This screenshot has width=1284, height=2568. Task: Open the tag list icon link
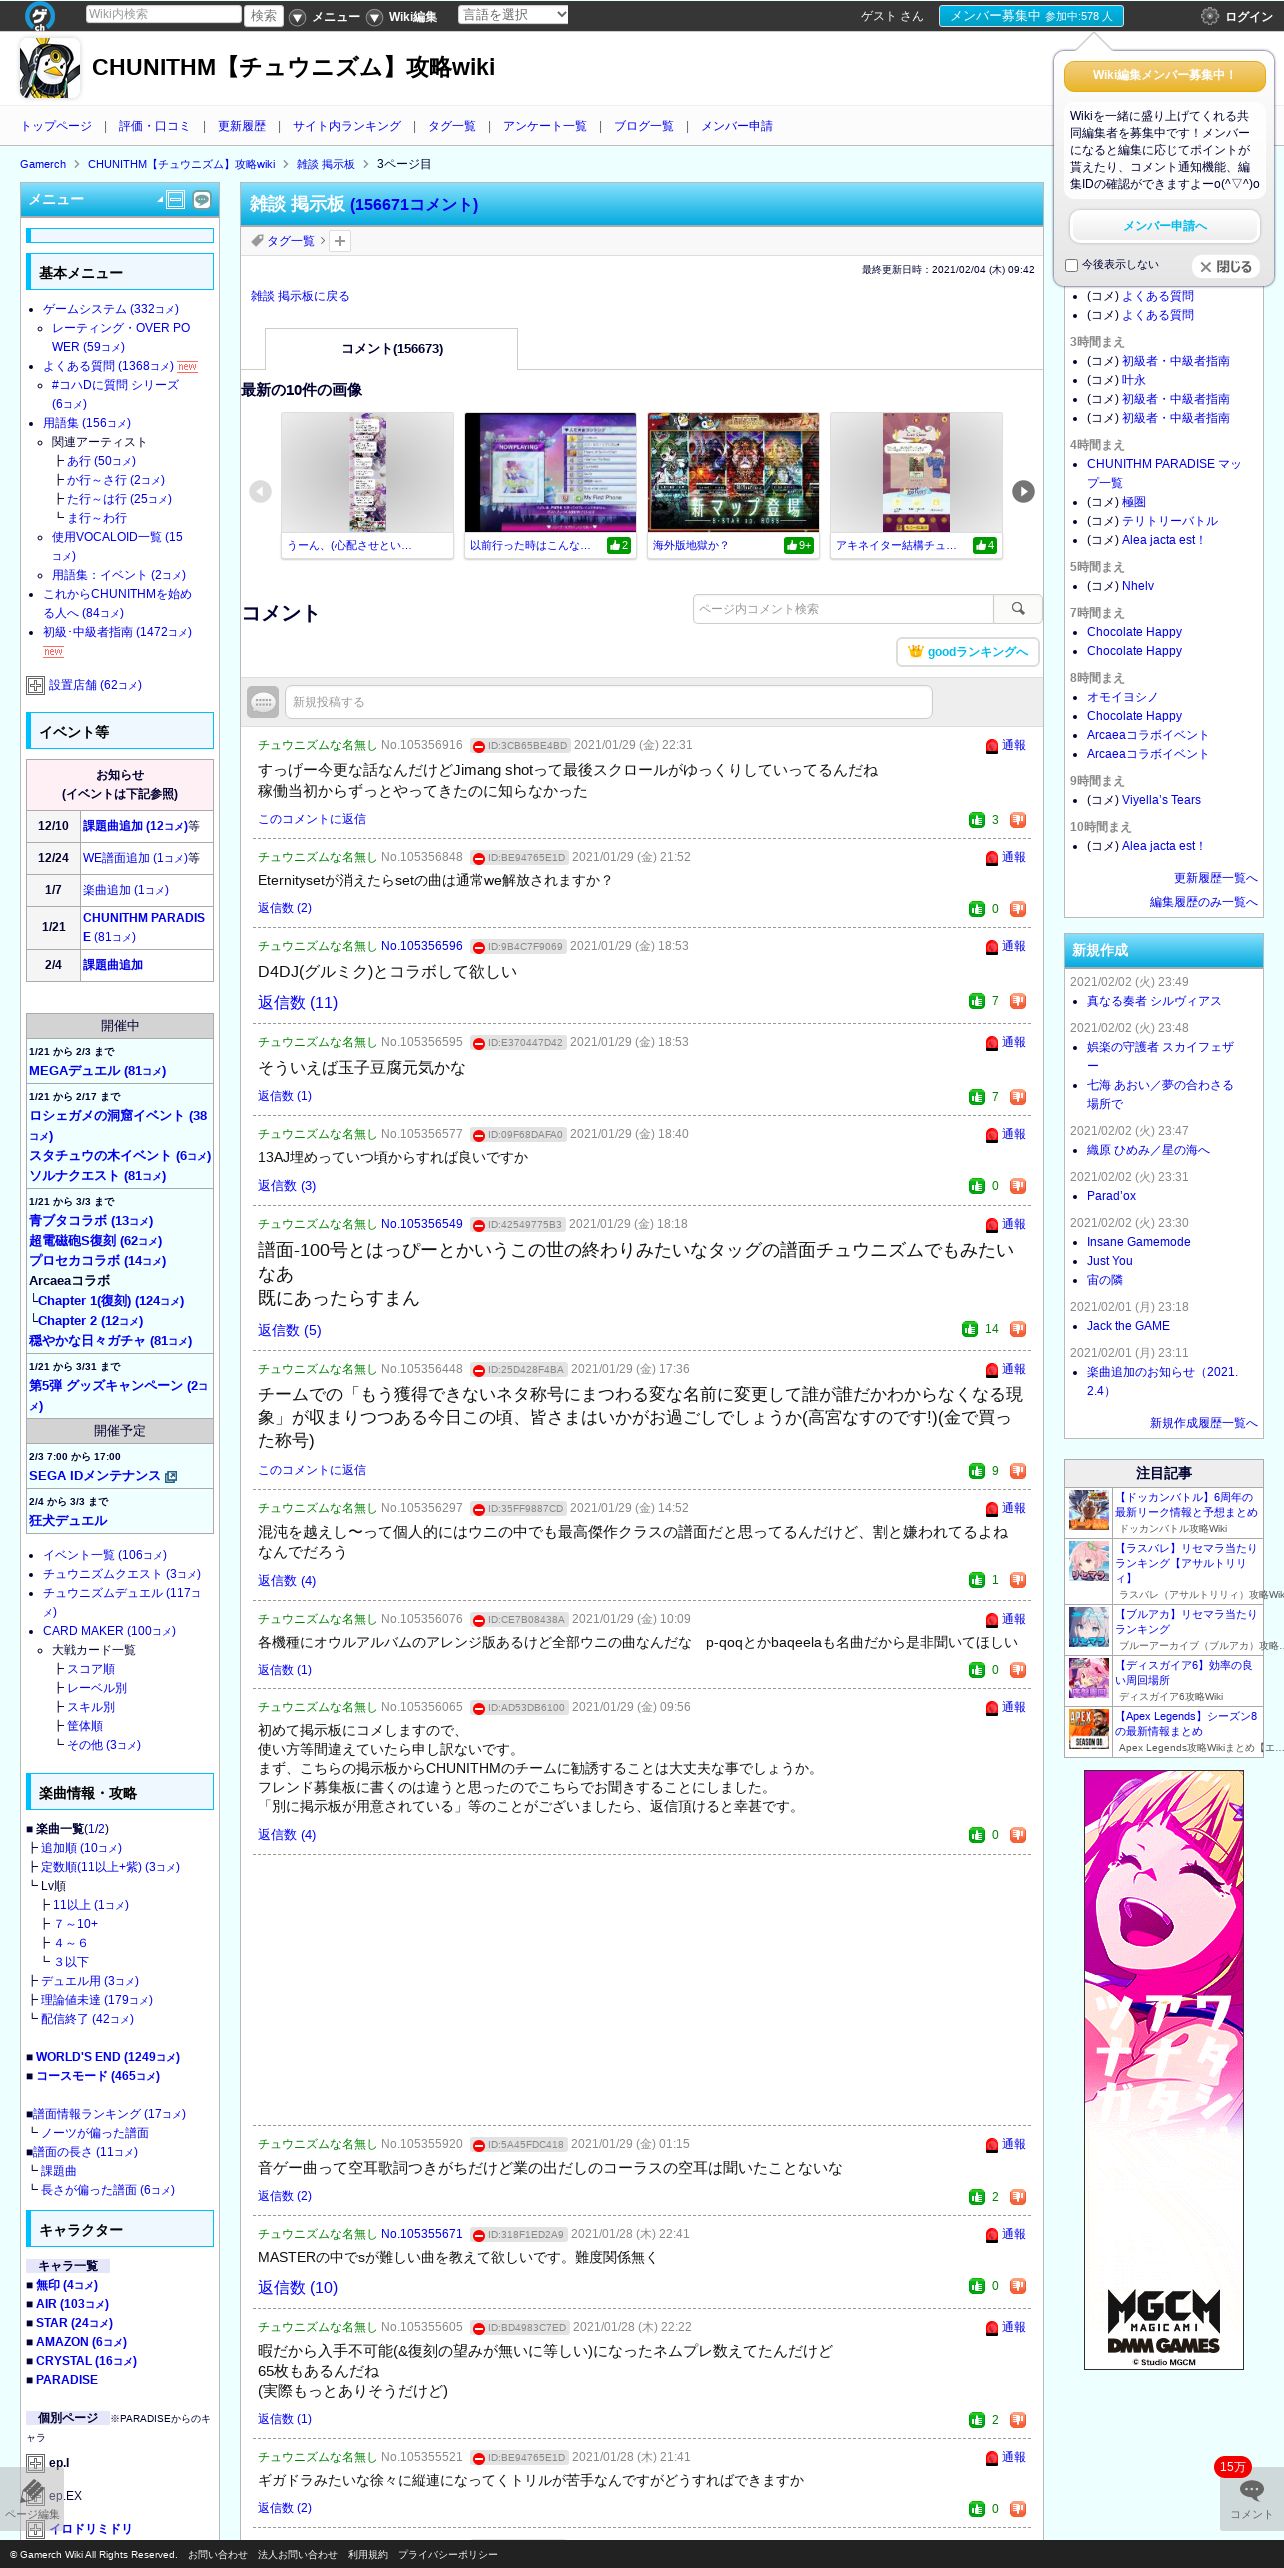(283, 241)
